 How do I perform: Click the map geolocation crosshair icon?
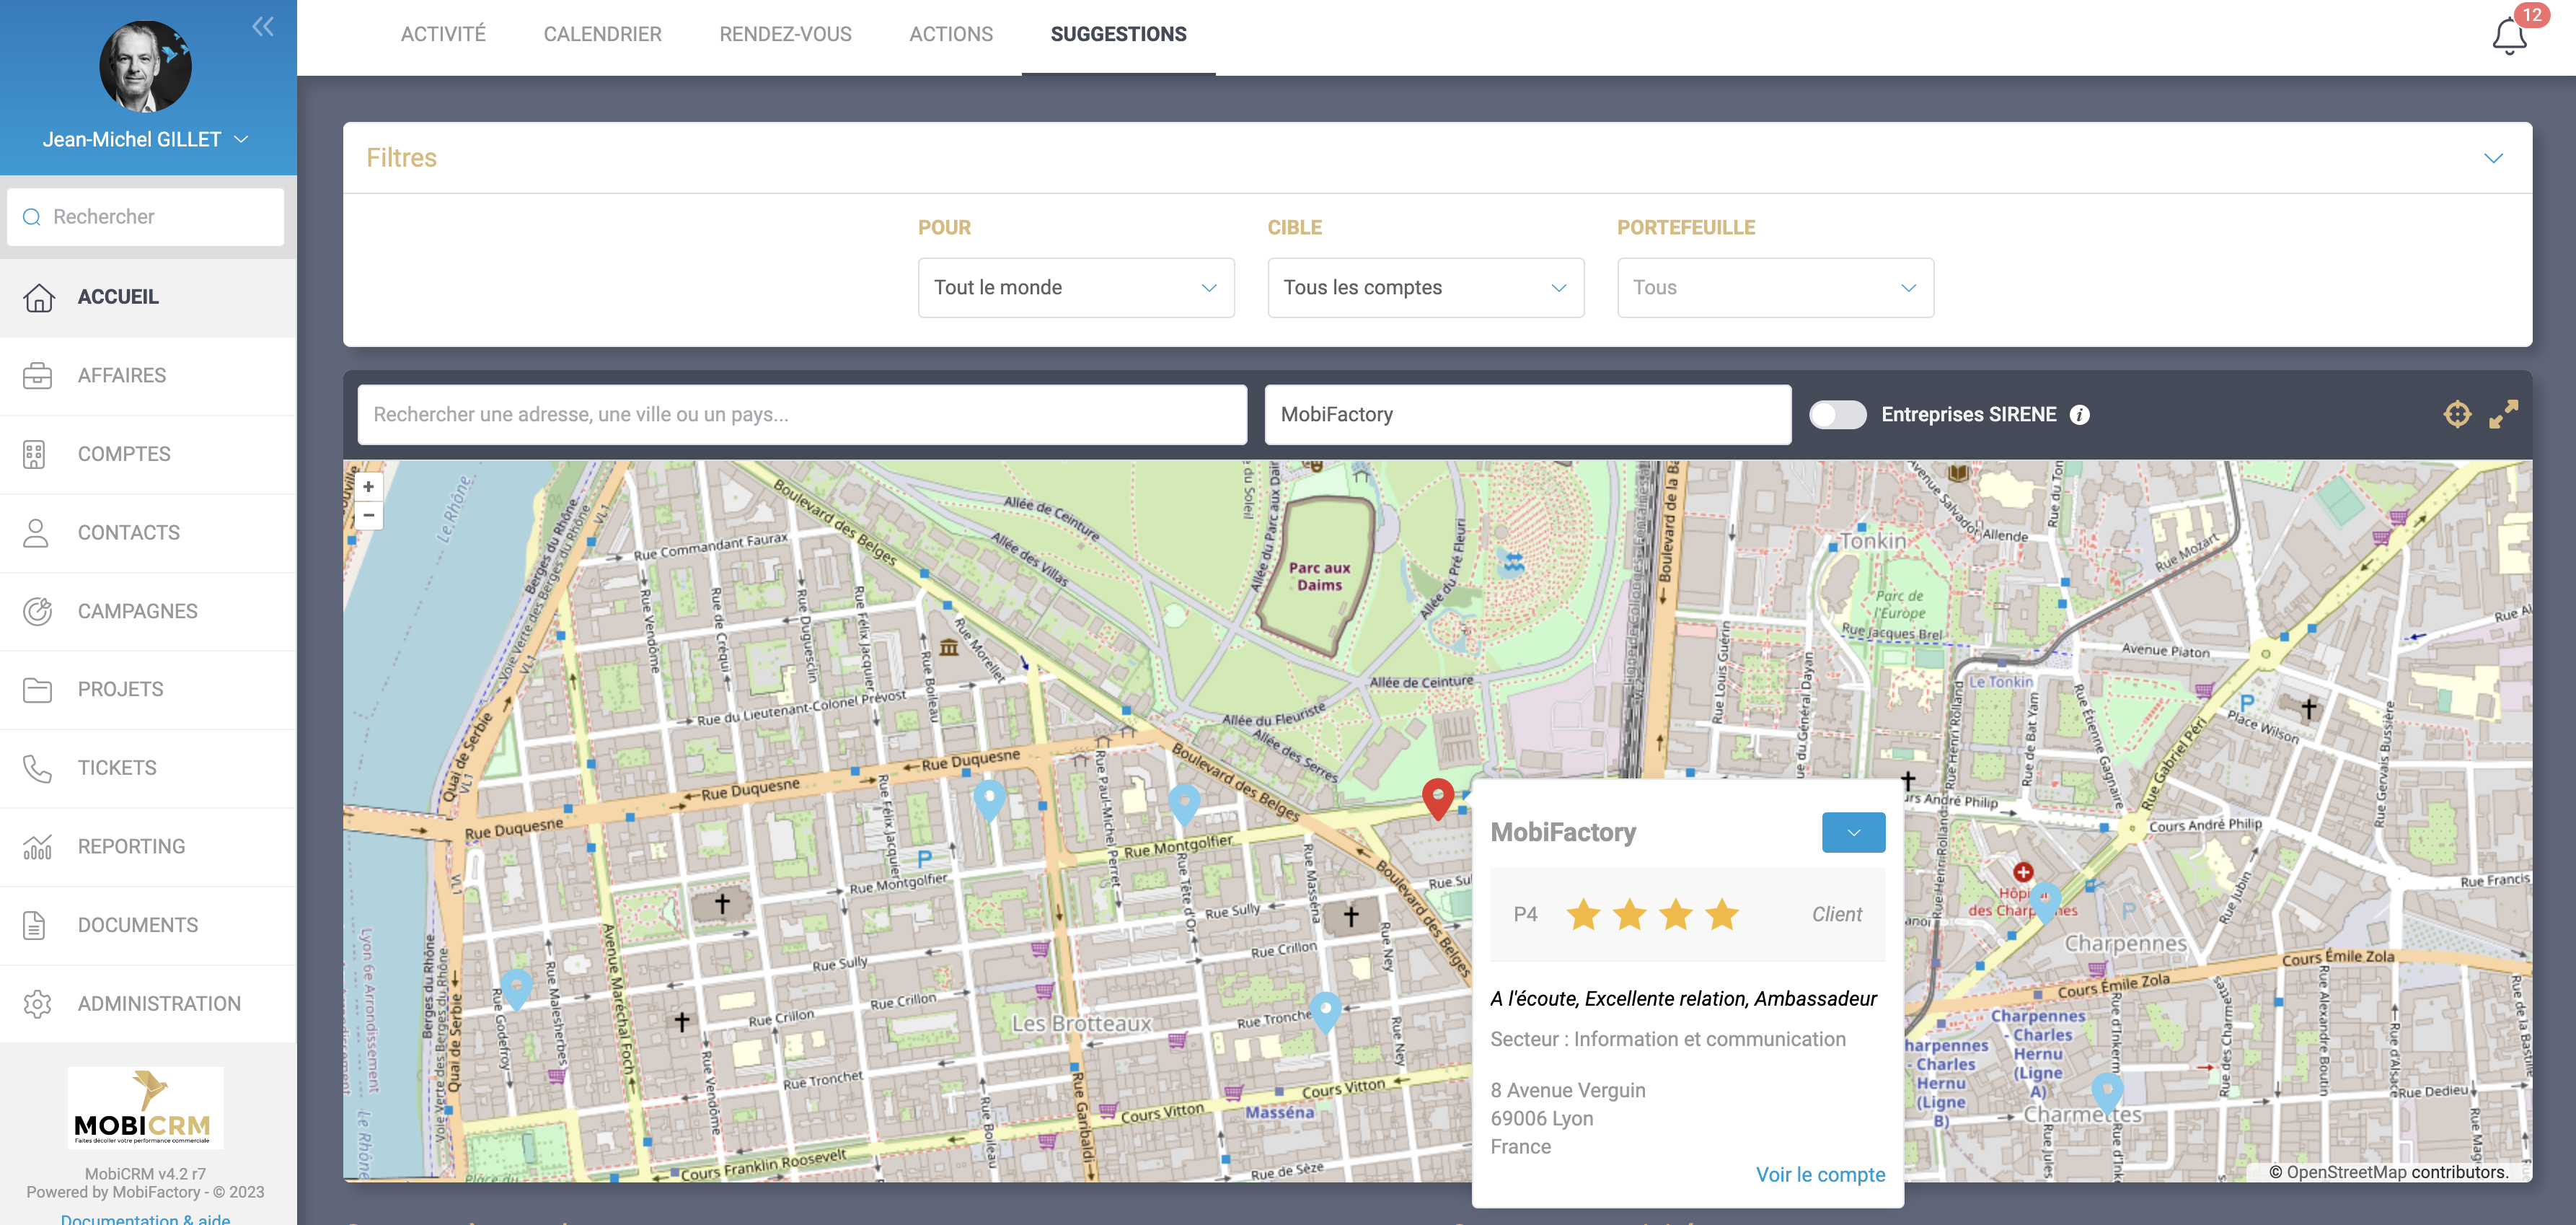click(2457, 414)
